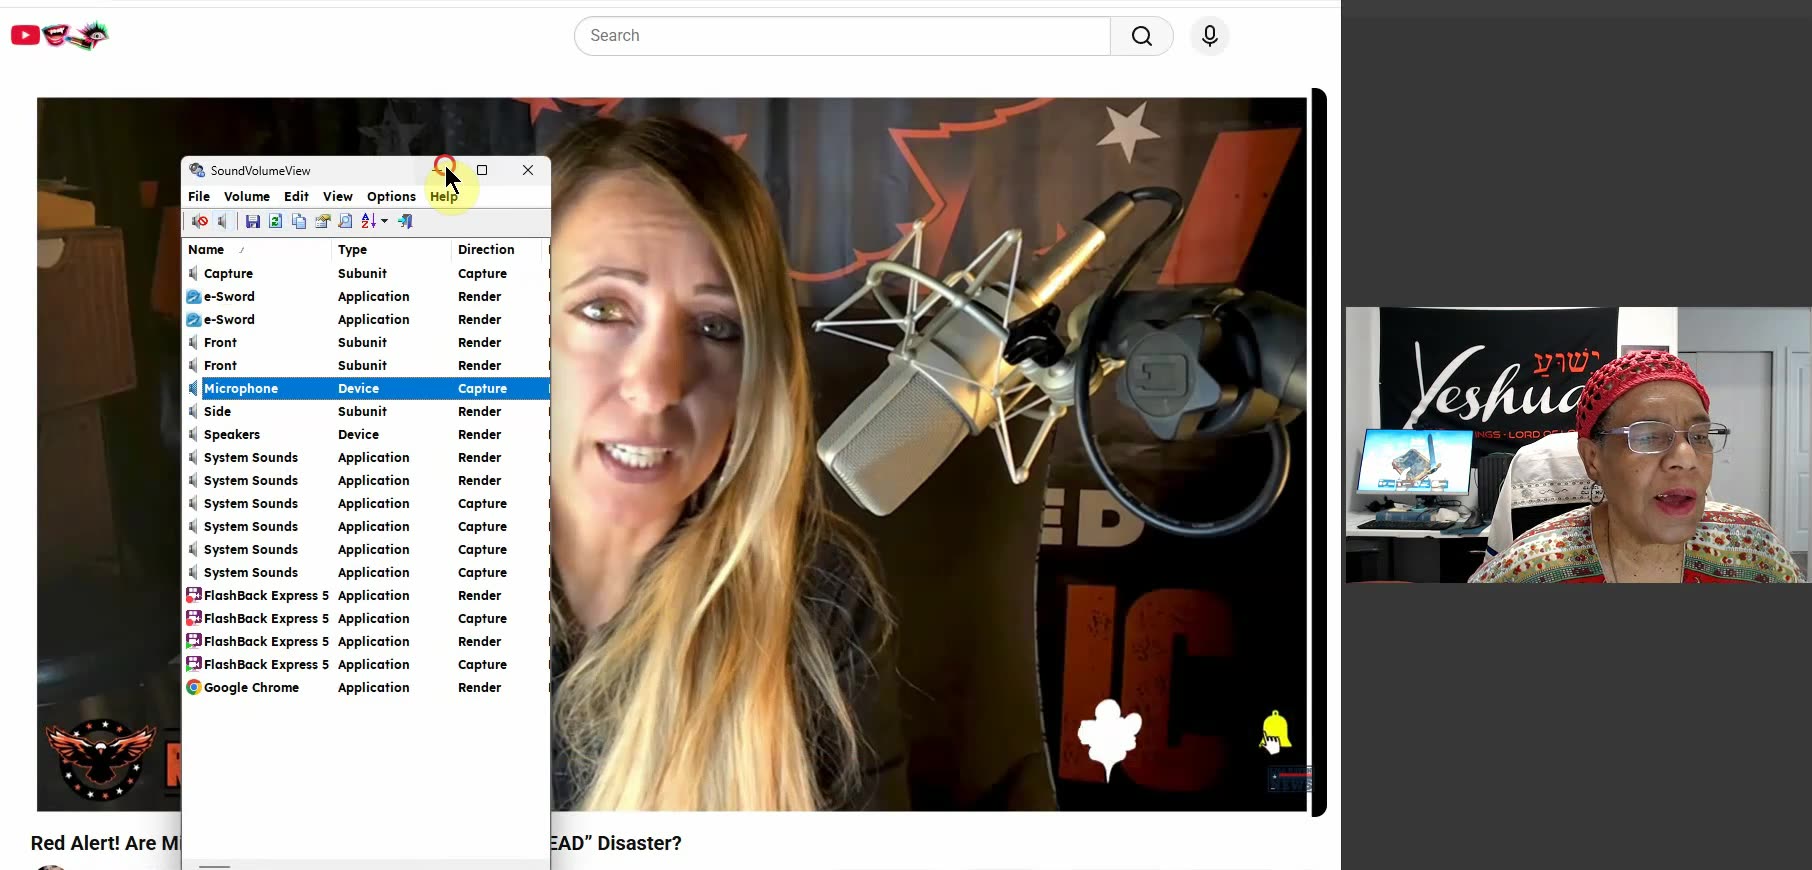This screenshot has height=870, width=1812.
Task: Click the webcam overlay showing the Yeshua banner
Action: coord(1577,445)
